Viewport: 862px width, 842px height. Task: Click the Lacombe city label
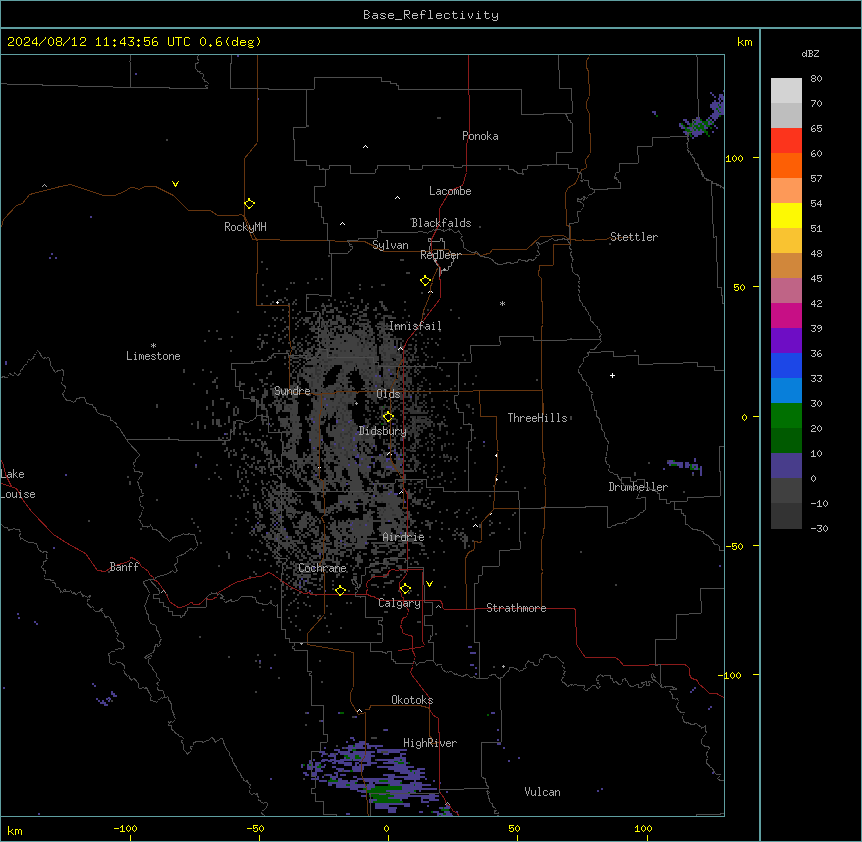point(450,191)
